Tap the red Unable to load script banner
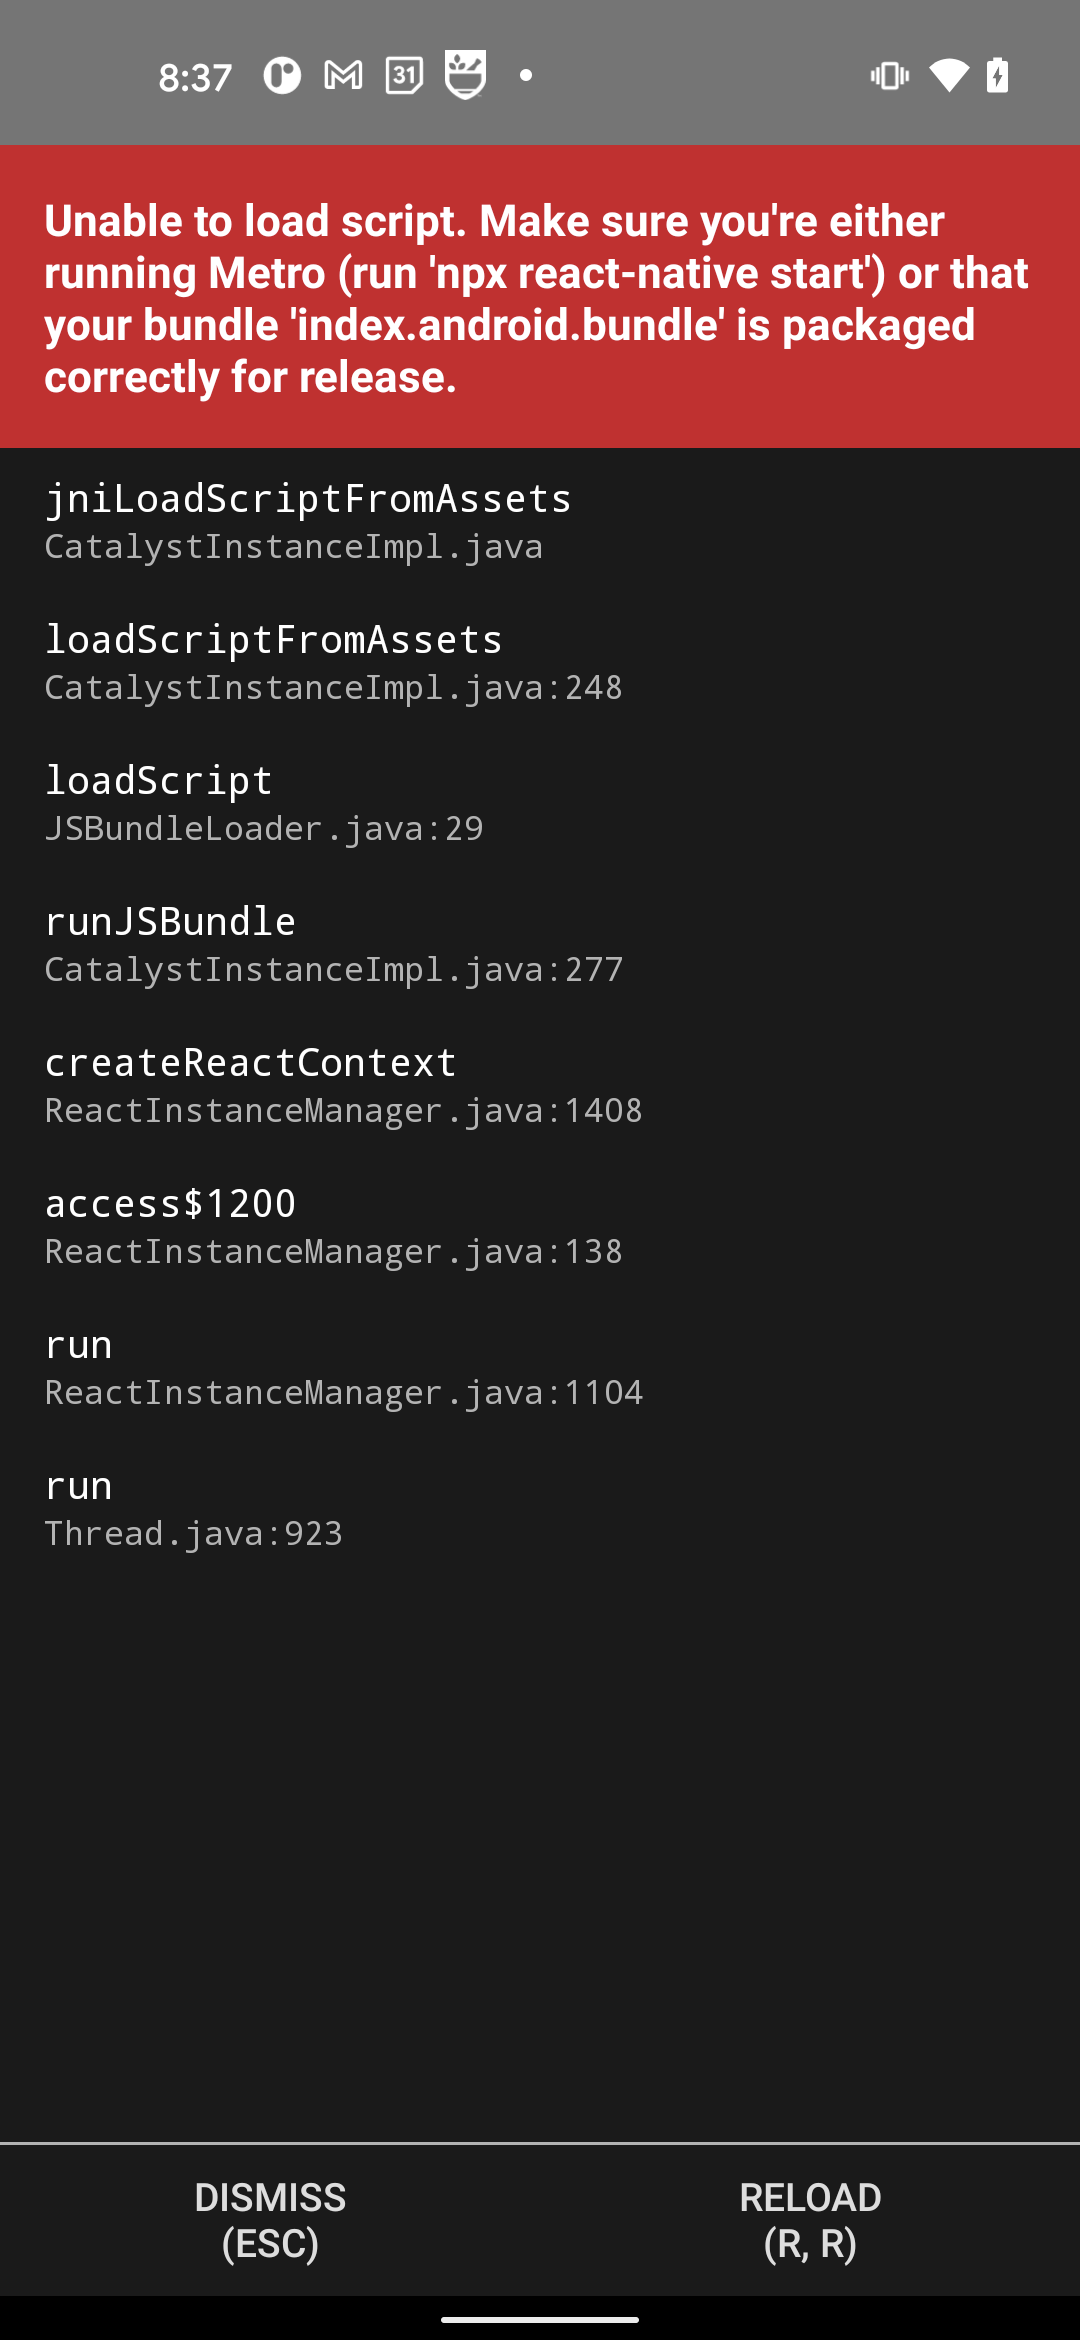The image size is (1080, 2340). 540,295
